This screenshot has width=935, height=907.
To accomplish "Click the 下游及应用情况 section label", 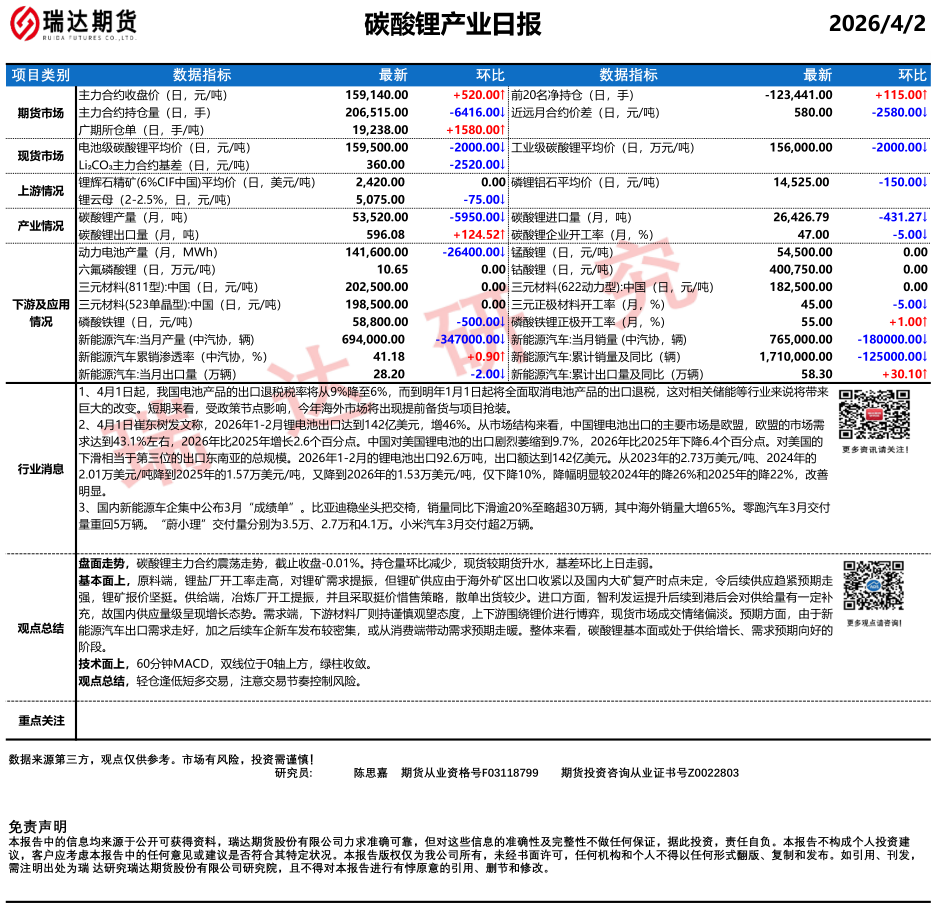I will 40,313.
